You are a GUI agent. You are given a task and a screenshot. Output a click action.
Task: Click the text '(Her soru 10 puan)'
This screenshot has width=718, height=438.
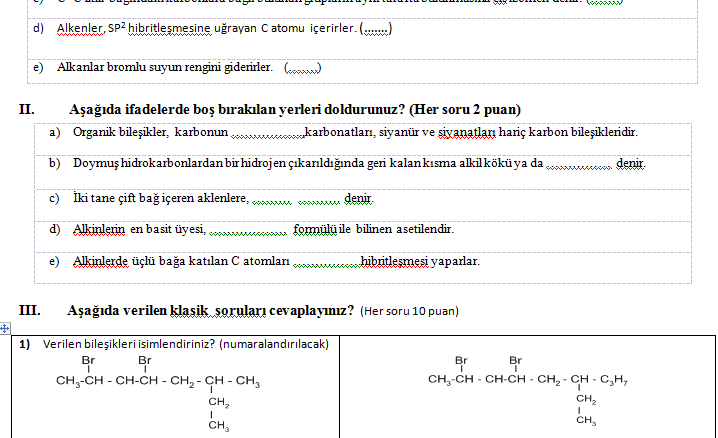410,312
